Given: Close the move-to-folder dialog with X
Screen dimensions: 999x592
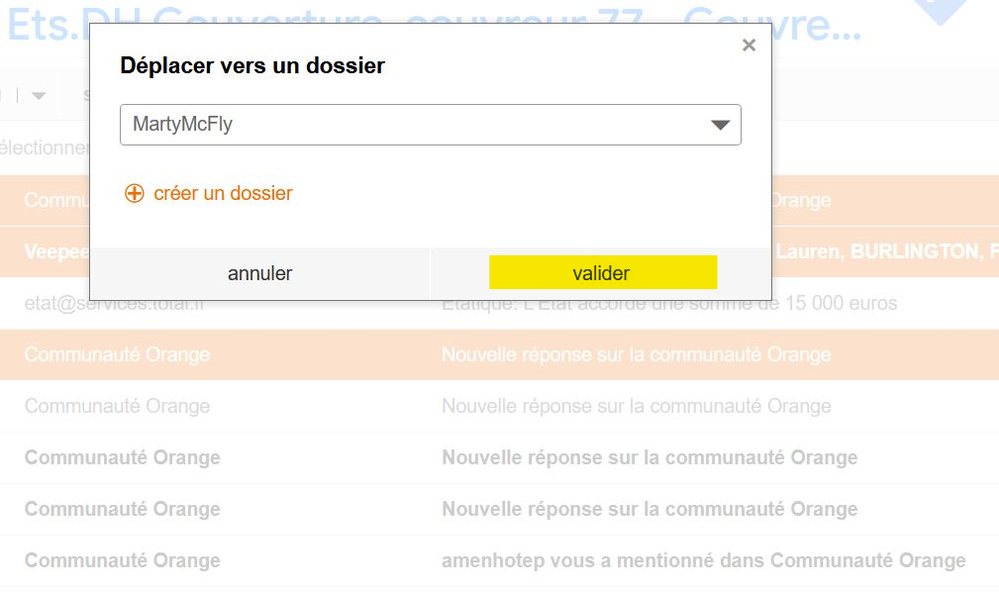Looking at the screenshot, I should tap(748, 45).
